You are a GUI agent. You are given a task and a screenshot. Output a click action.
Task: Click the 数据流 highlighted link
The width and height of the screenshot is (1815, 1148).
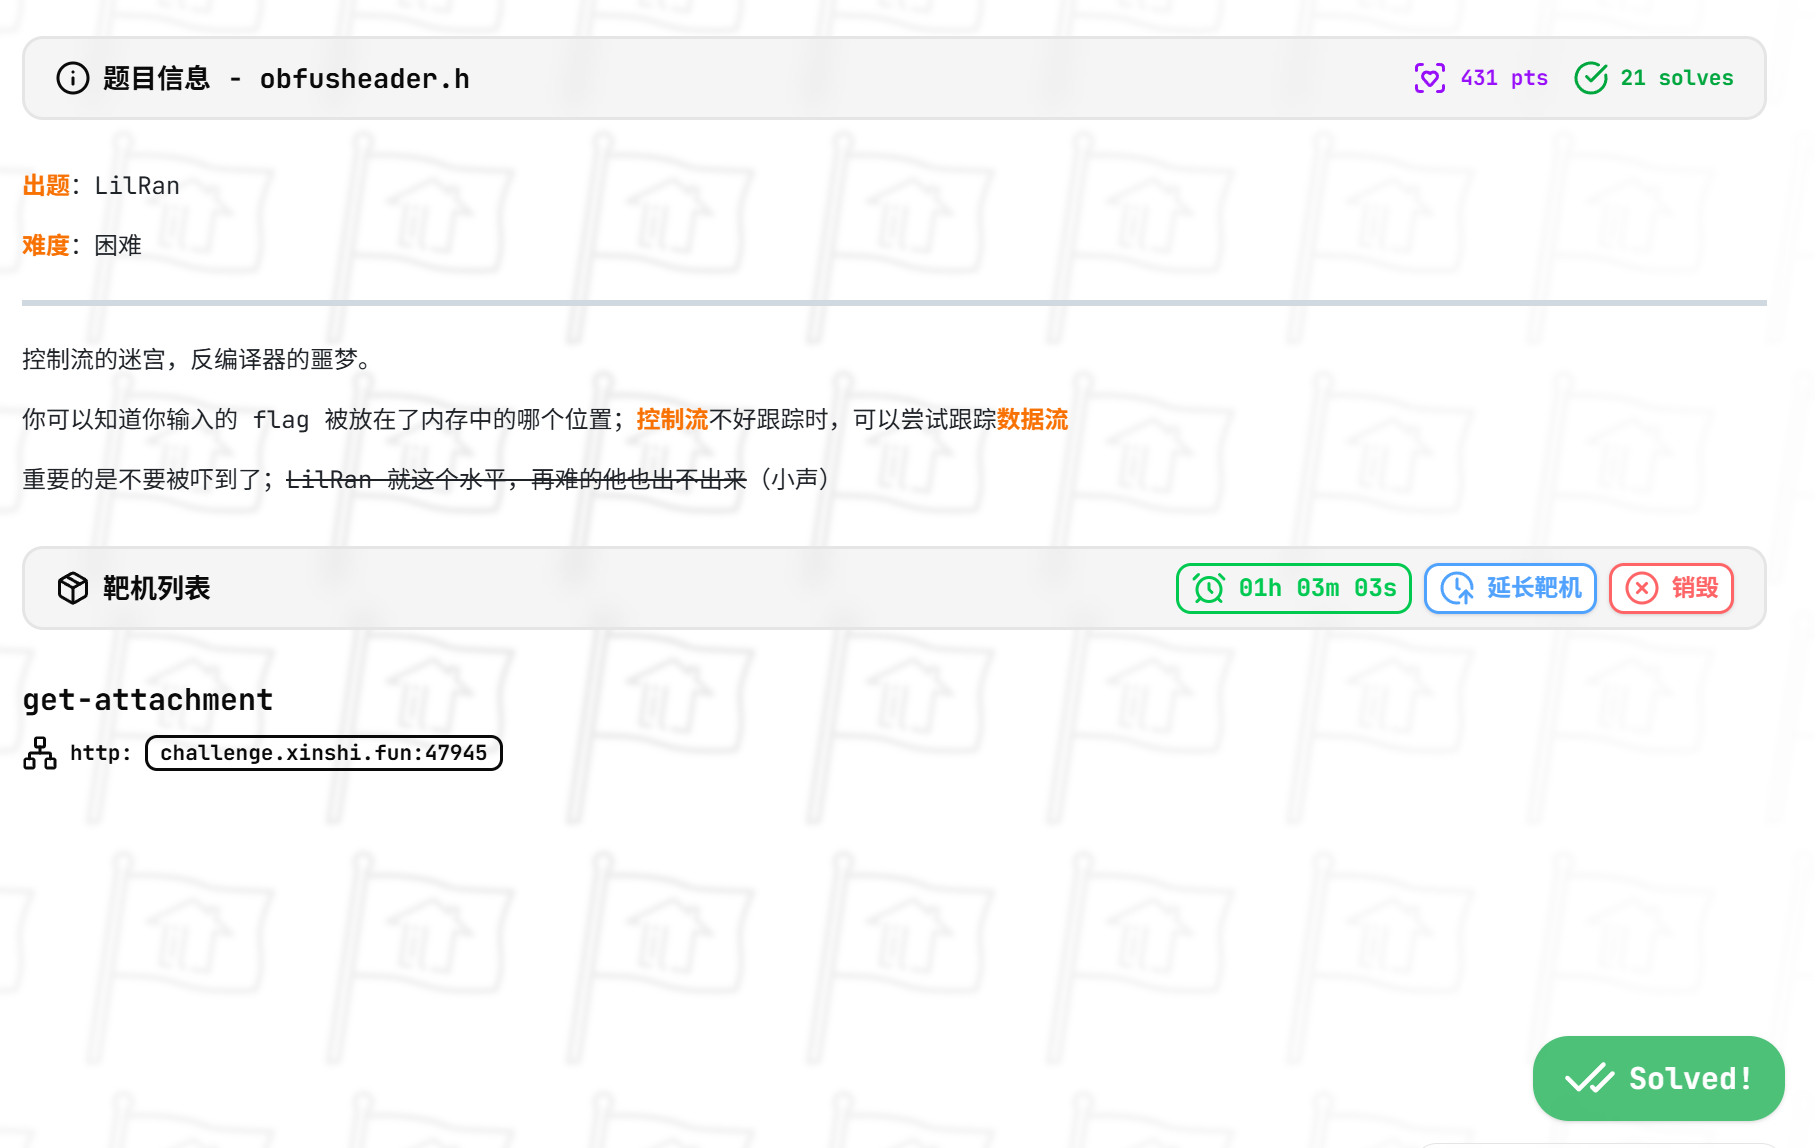click(x=1035, y=420)
